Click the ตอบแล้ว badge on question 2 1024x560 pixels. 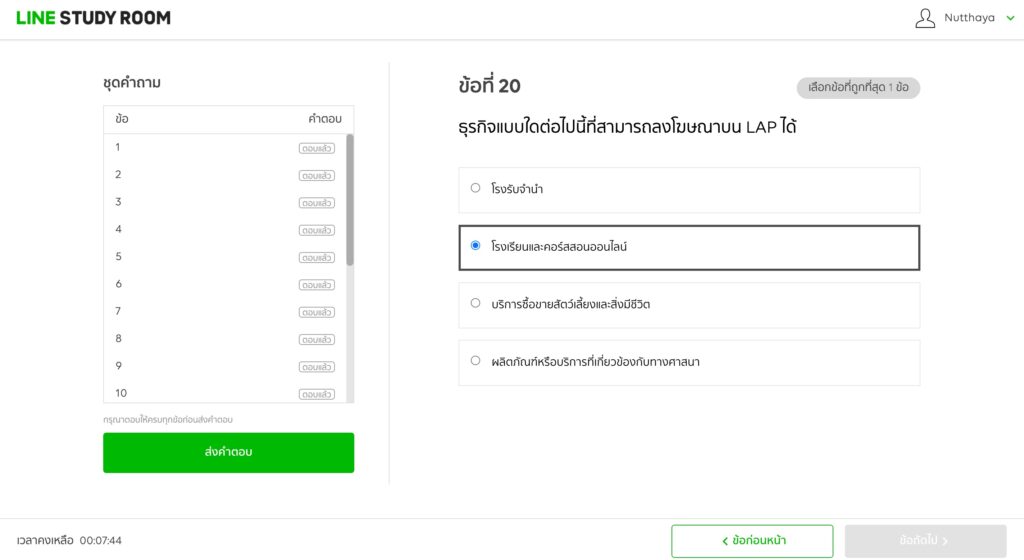click(316, 175)
